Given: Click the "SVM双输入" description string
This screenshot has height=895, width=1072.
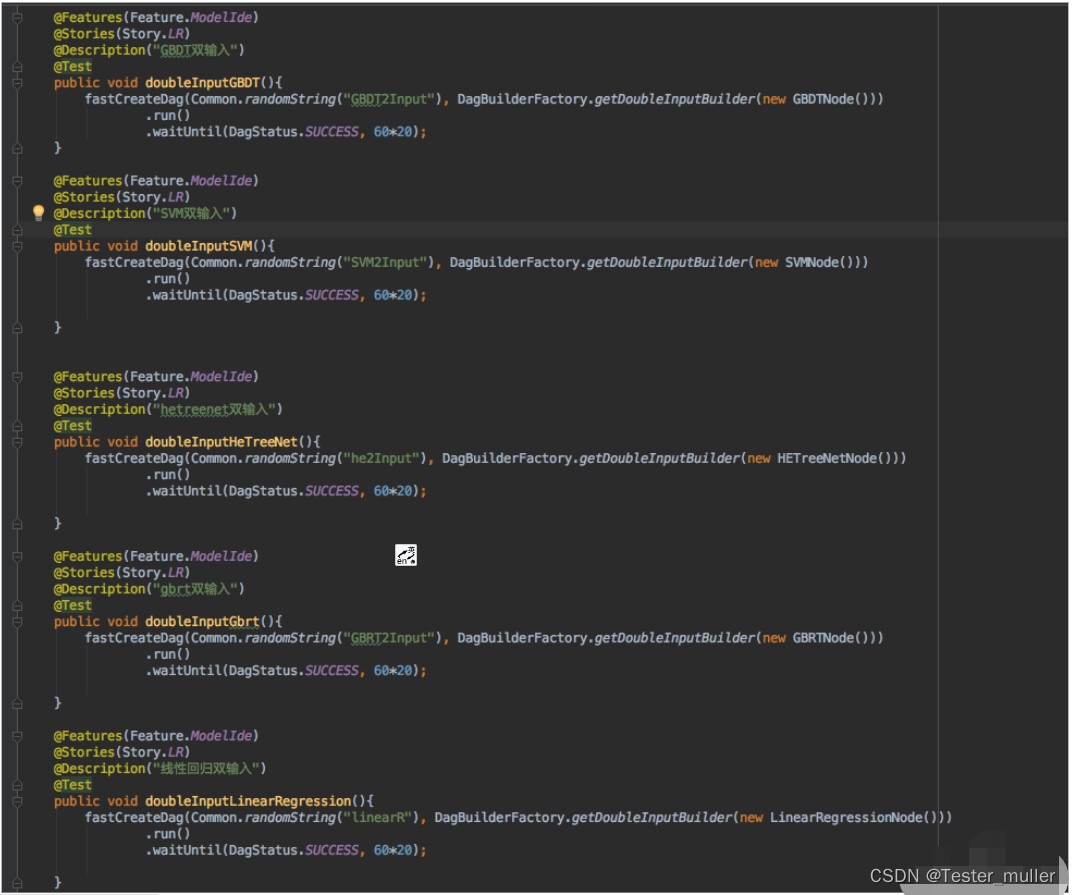Looking at the screenshot, I should 191,213.
